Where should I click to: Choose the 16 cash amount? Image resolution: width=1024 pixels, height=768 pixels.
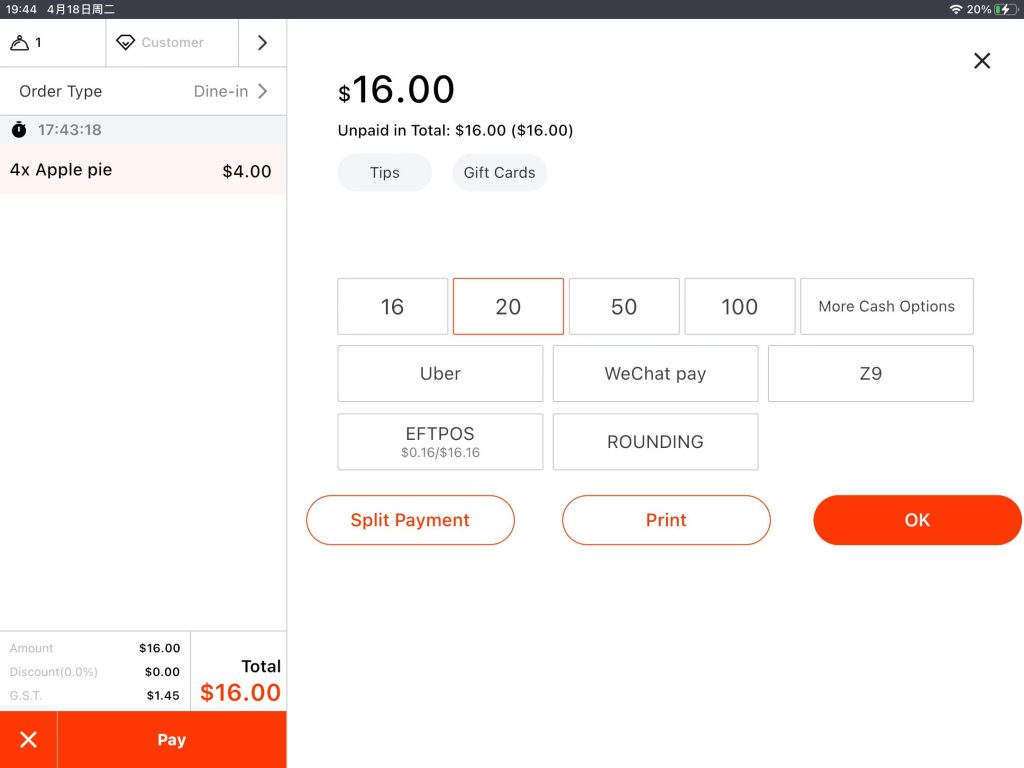[x=392, y=307]
